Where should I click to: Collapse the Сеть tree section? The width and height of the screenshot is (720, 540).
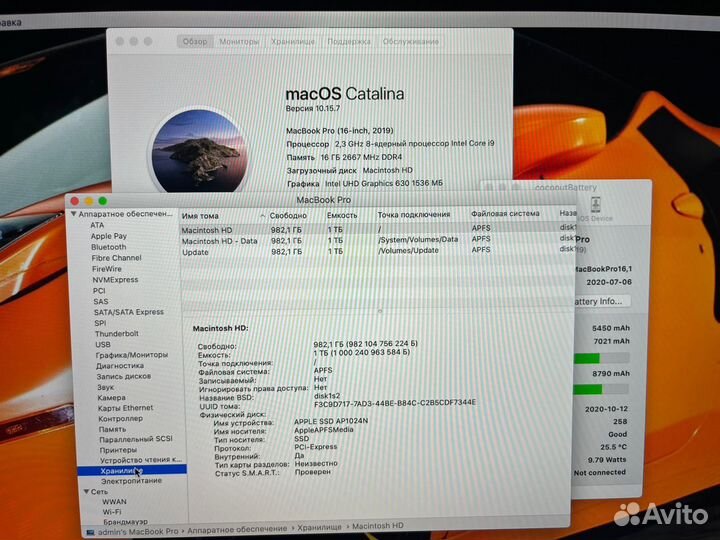pyautogui.click(x=86, y=491)
